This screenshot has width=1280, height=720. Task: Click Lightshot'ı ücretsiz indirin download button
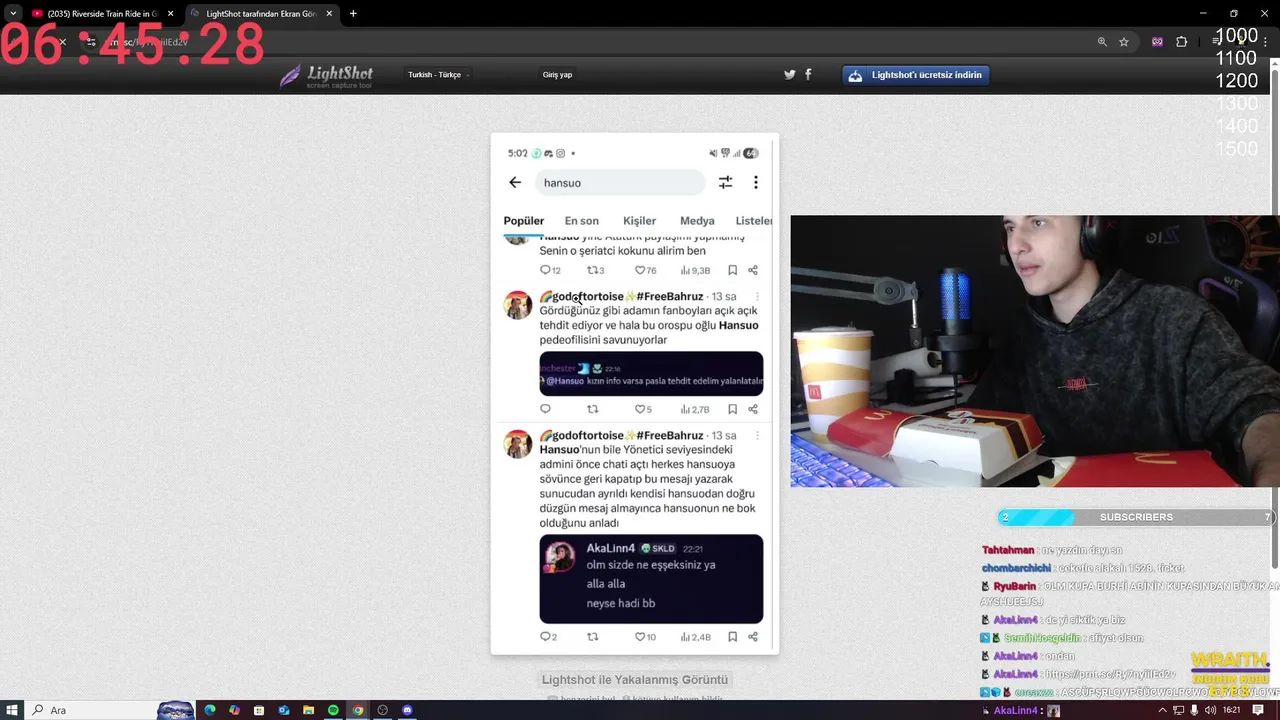click(916, 75)
